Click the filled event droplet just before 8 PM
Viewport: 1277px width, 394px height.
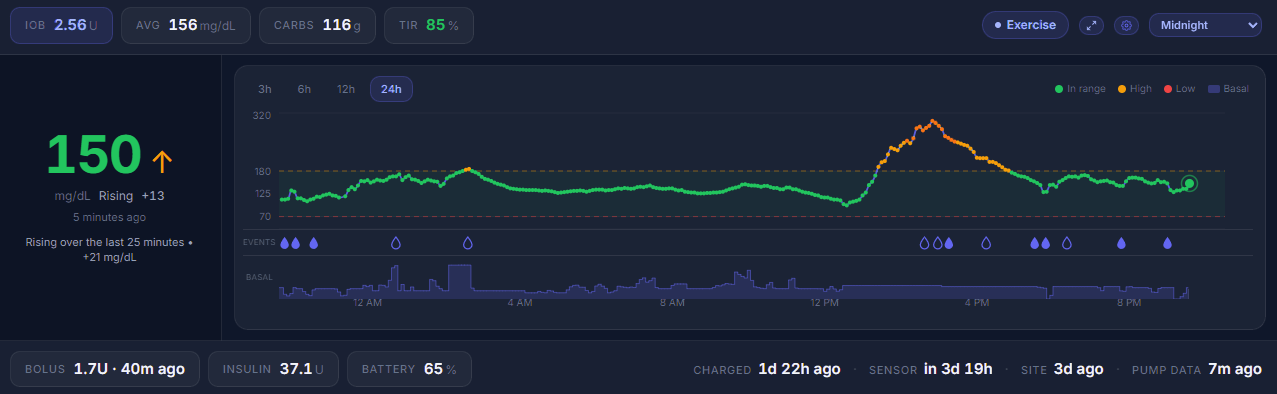[1121, 243]
